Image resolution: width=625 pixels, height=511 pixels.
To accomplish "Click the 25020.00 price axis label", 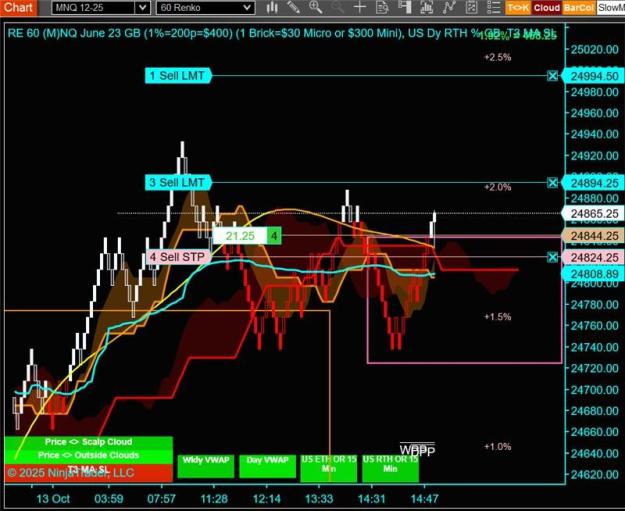I will pos(594,50).
